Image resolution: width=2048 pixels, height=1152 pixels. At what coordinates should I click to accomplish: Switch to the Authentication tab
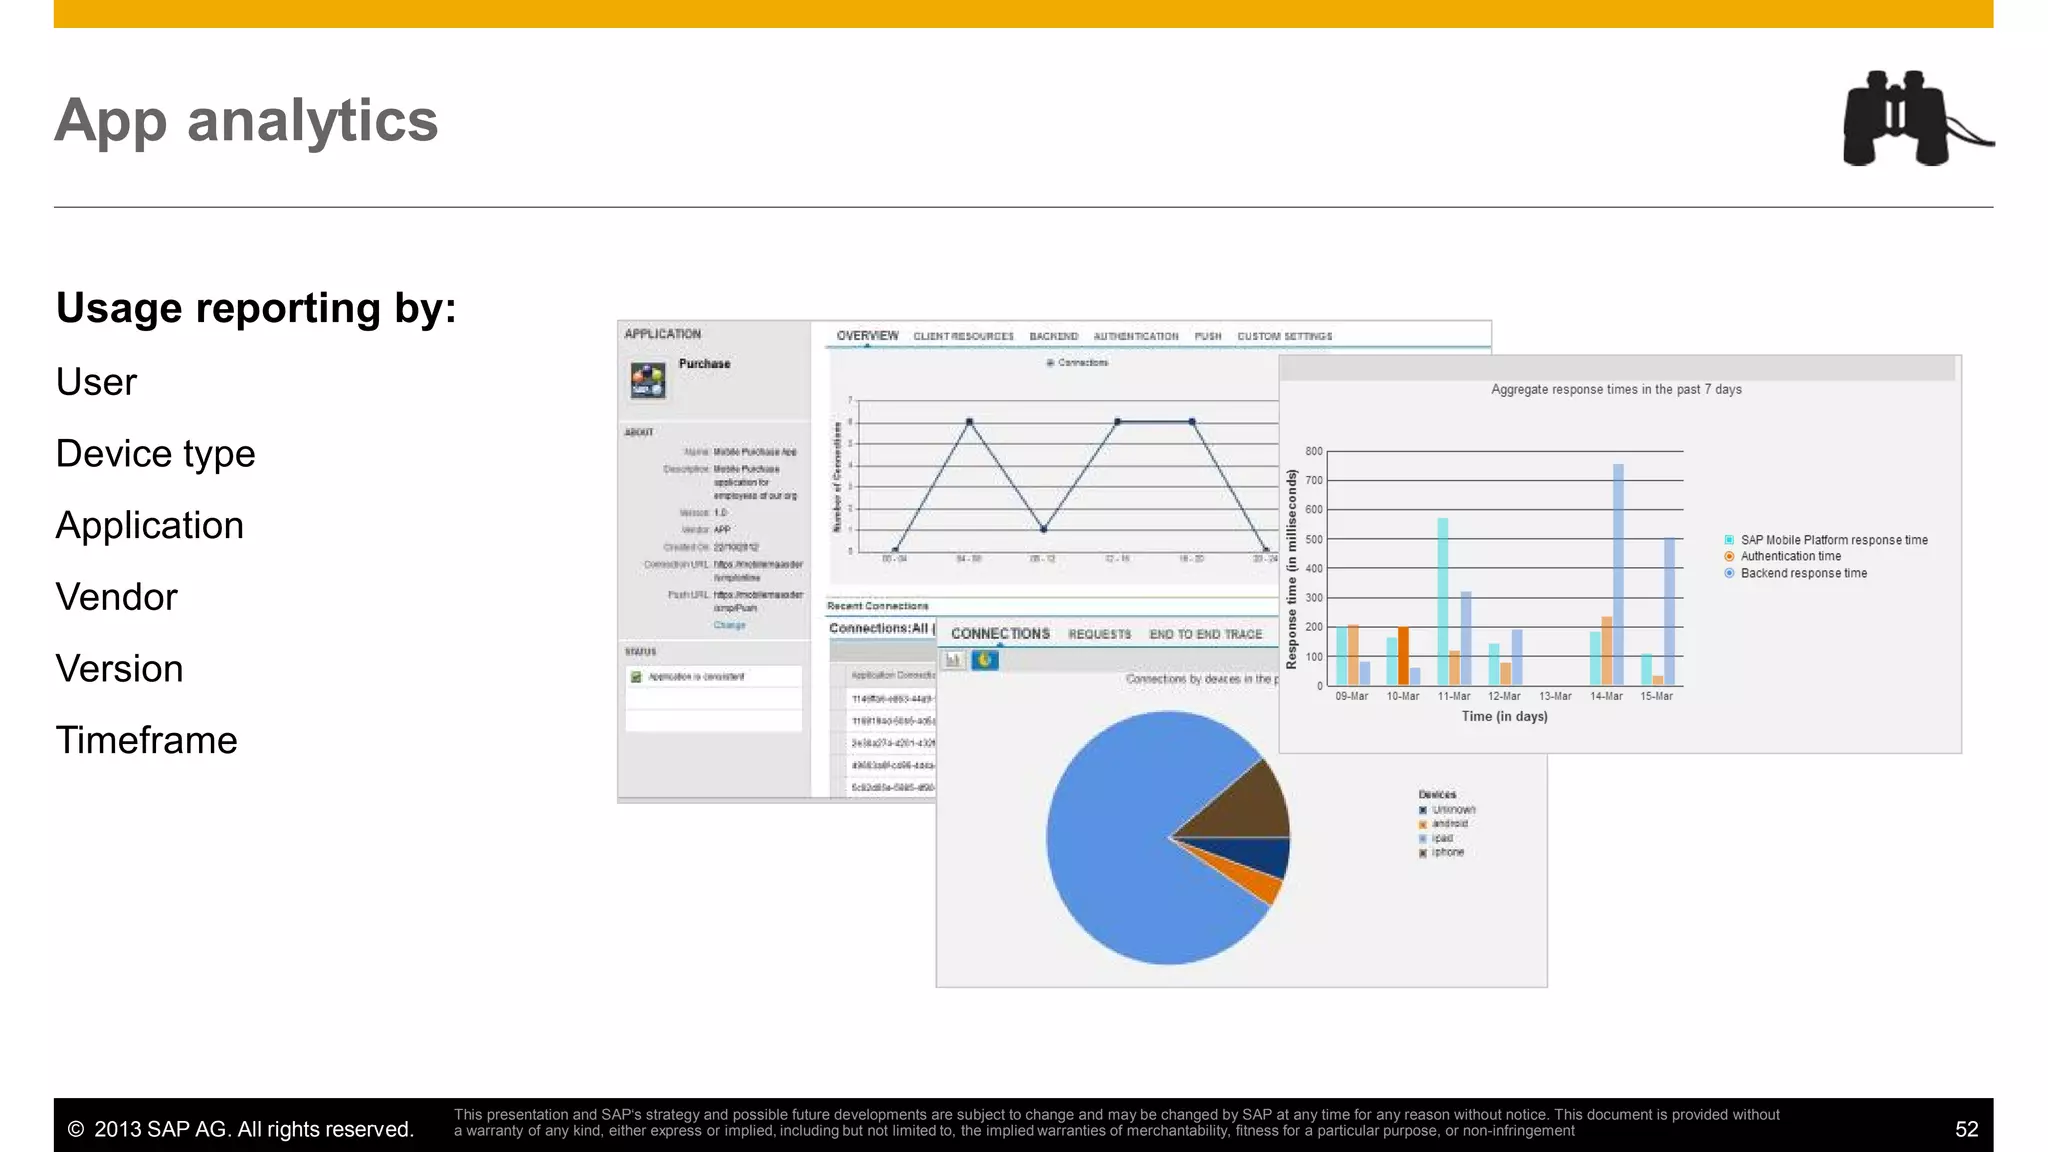[1136, 336]
